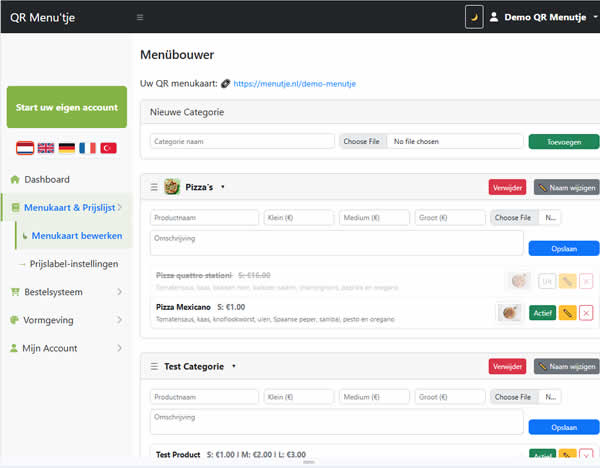This screenshot has height=468, width=600.
Task: Edit Pizza Mexicano with the pencil icon
Action: (567, 313)
